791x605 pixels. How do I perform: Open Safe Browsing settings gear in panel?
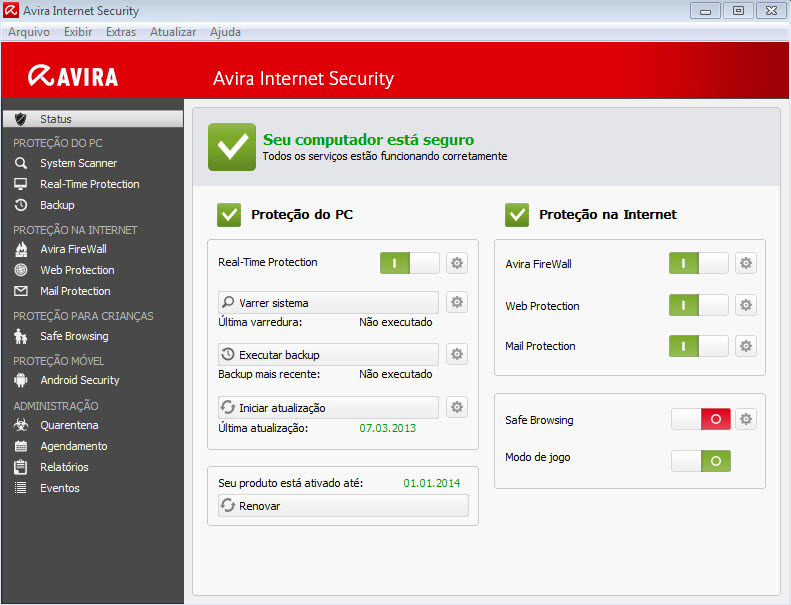coord(746,419)
